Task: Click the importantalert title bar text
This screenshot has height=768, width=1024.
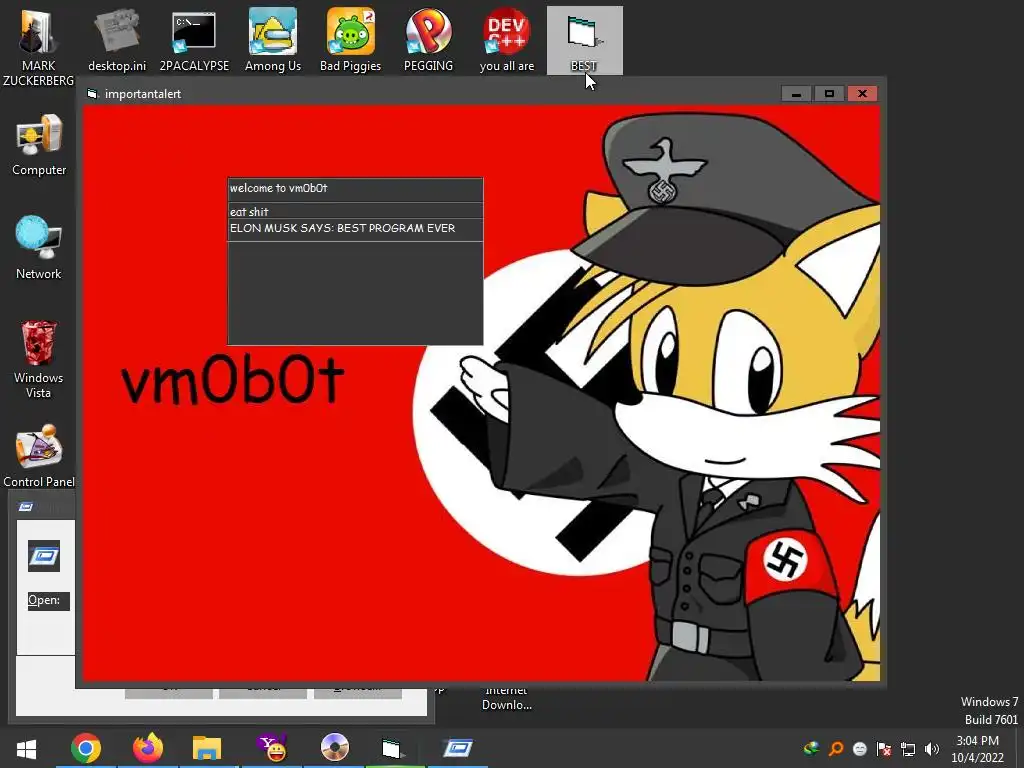Action: tap(143, 94)
